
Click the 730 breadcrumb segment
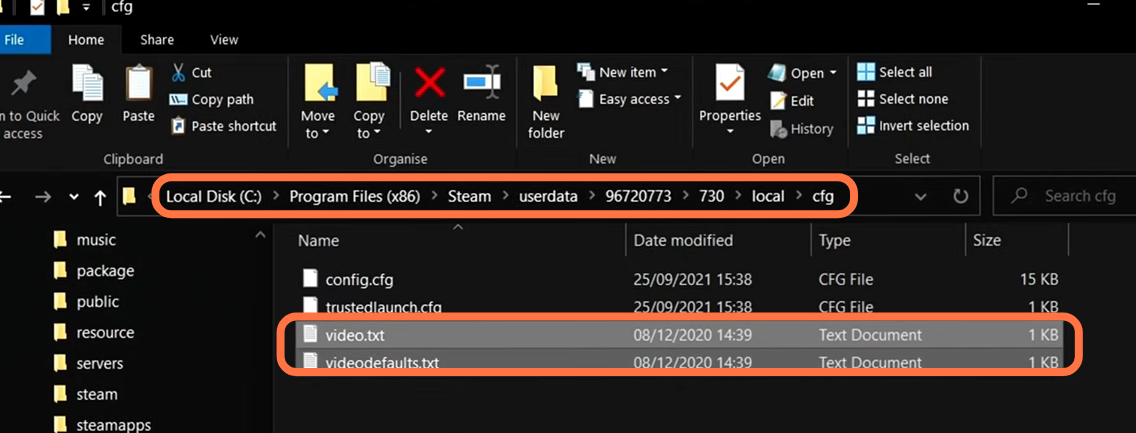(712, 196)
